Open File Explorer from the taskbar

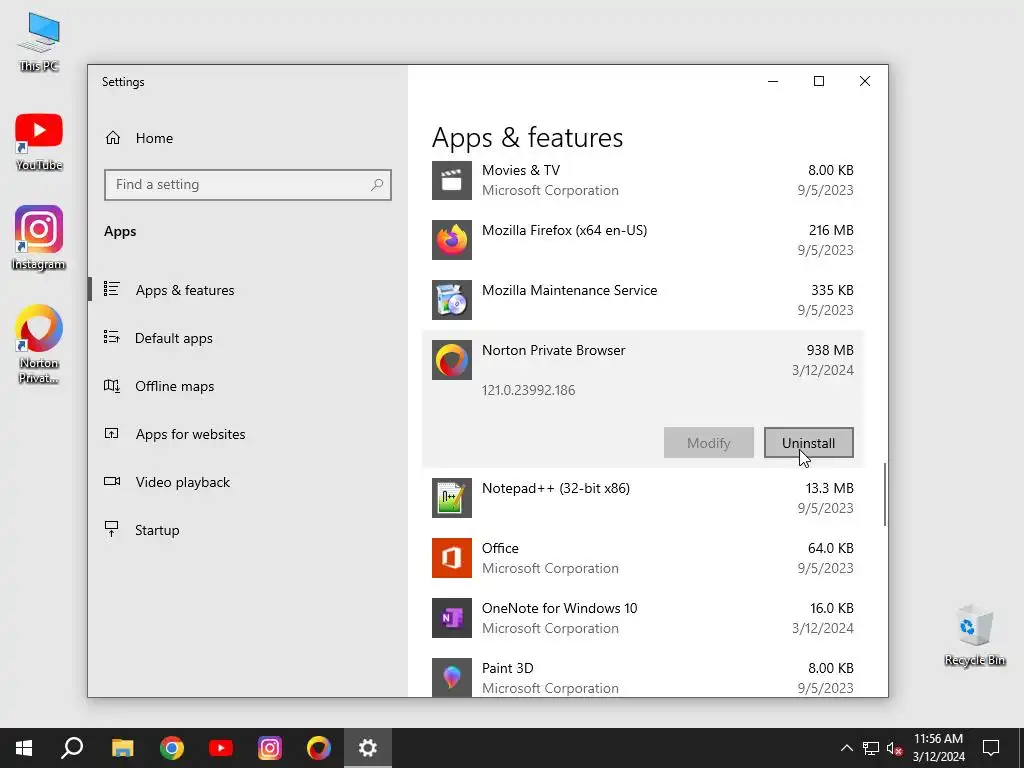point(122,748)
